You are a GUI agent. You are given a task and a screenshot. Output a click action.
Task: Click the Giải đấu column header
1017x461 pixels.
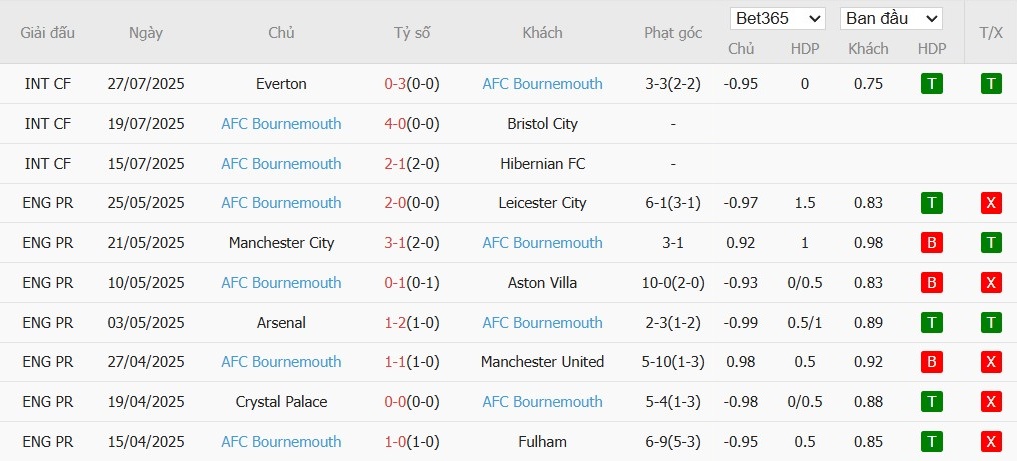pos(47,32)
